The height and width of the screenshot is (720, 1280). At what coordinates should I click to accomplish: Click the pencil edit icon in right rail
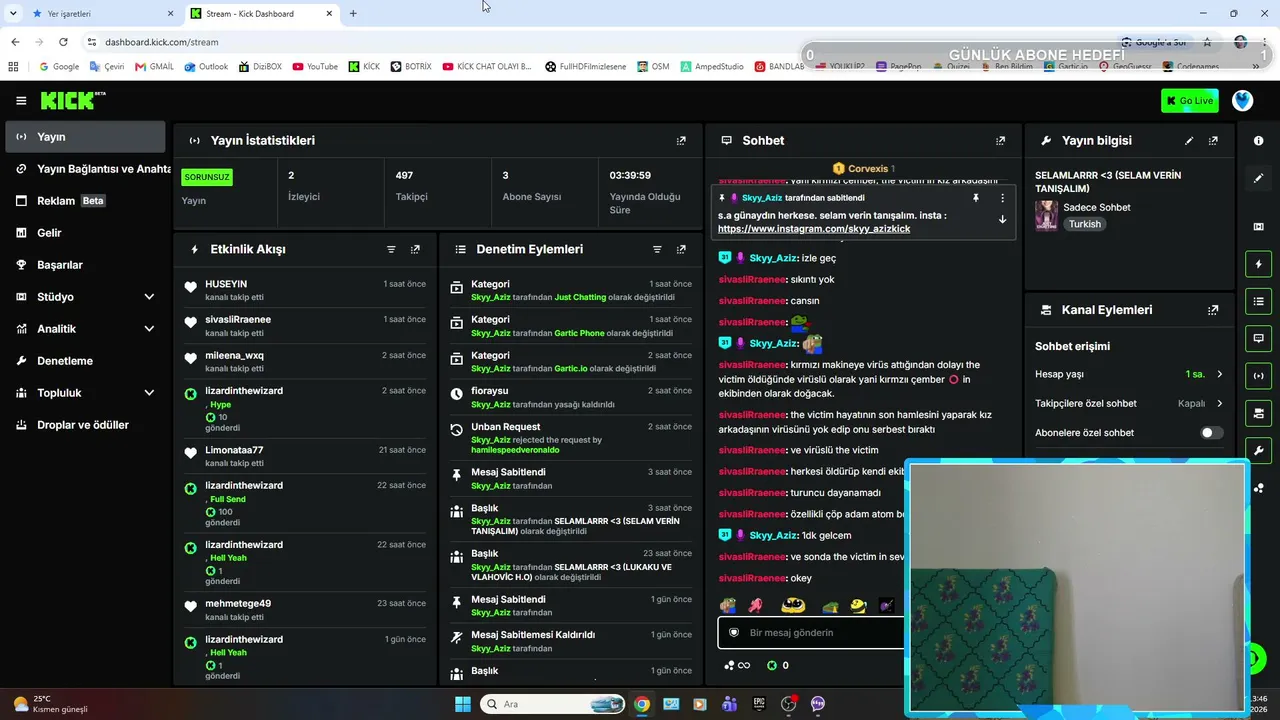coord(1258,178)
